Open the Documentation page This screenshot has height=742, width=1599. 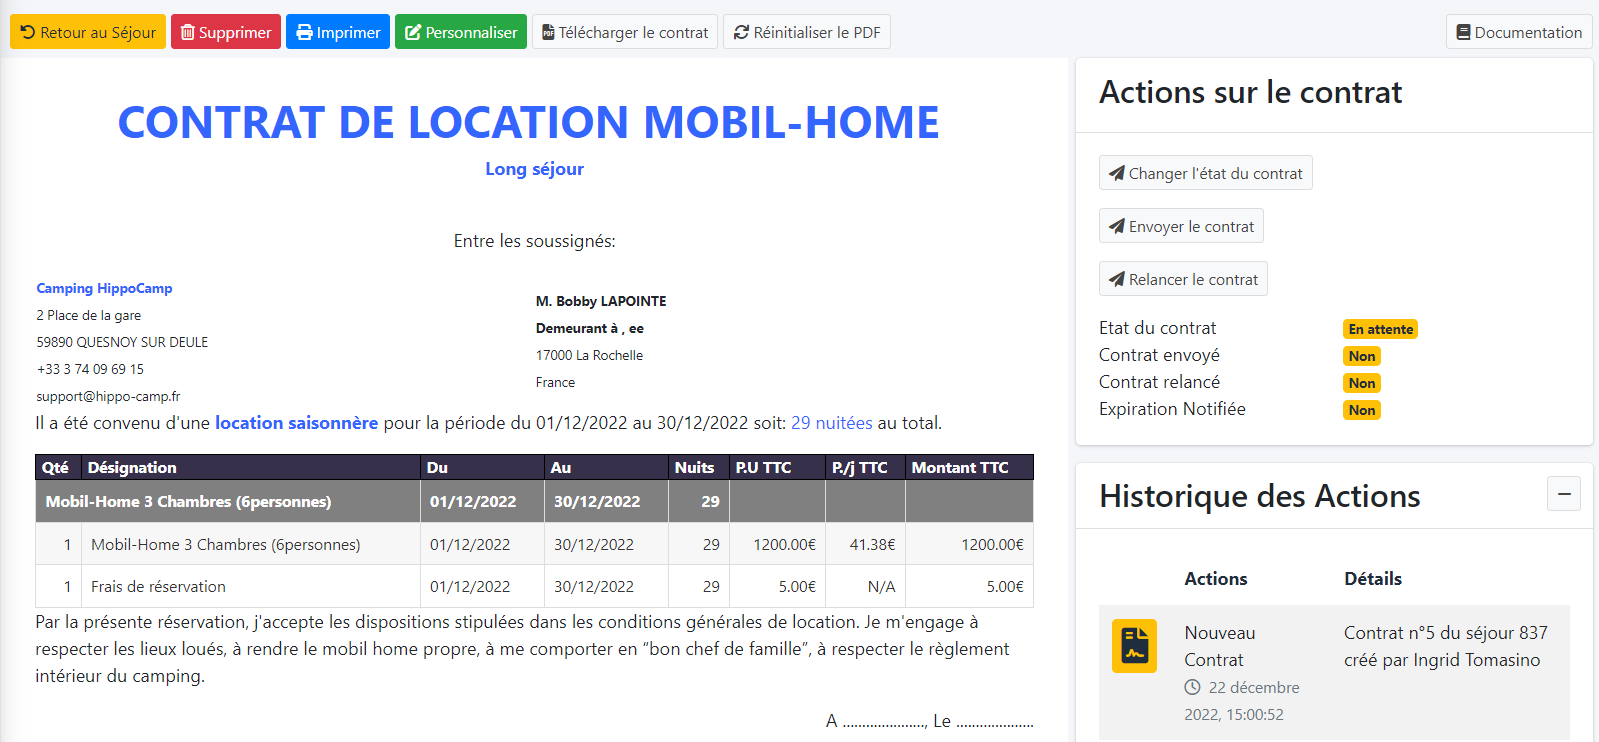click(1519, 32)
